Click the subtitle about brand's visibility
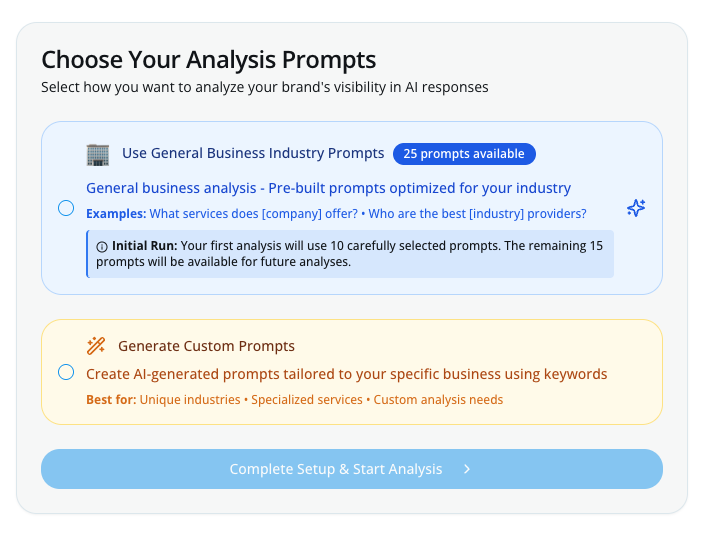The width and height of the screenshot is (707, 535). 264,87
